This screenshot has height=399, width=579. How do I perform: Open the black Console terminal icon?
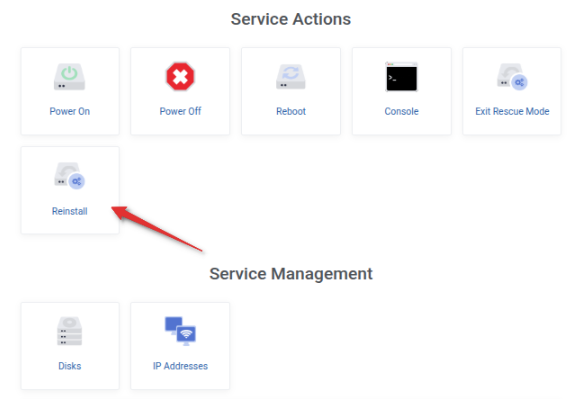tap(401, 76)
